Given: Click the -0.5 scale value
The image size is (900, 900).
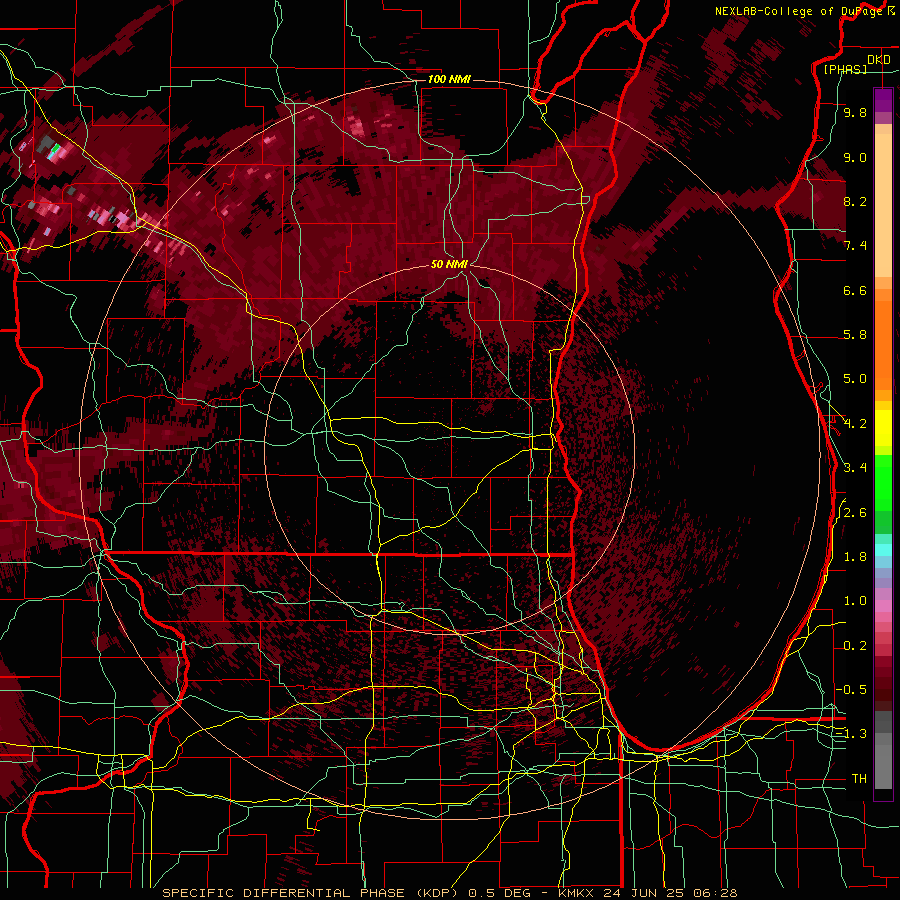Looking at the screenshot, I should click(852, 689).
